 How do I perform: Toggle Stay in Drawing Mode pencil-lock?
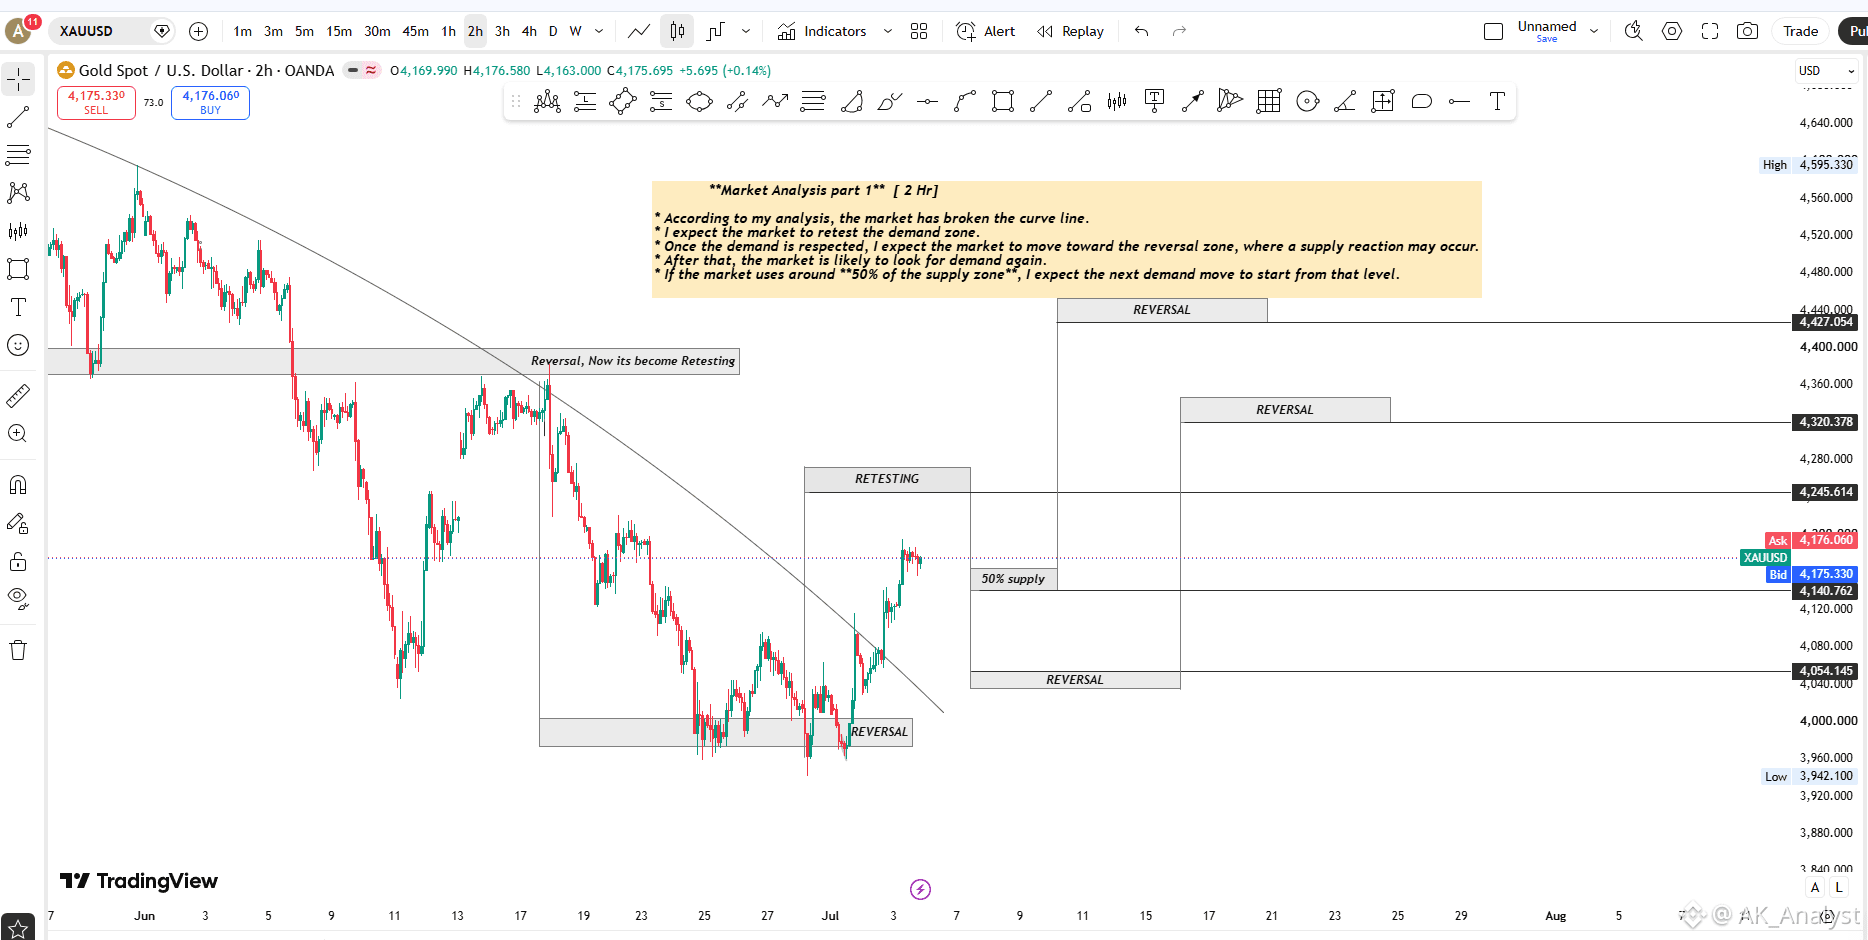pyautogui.click(x=18, y=523)
